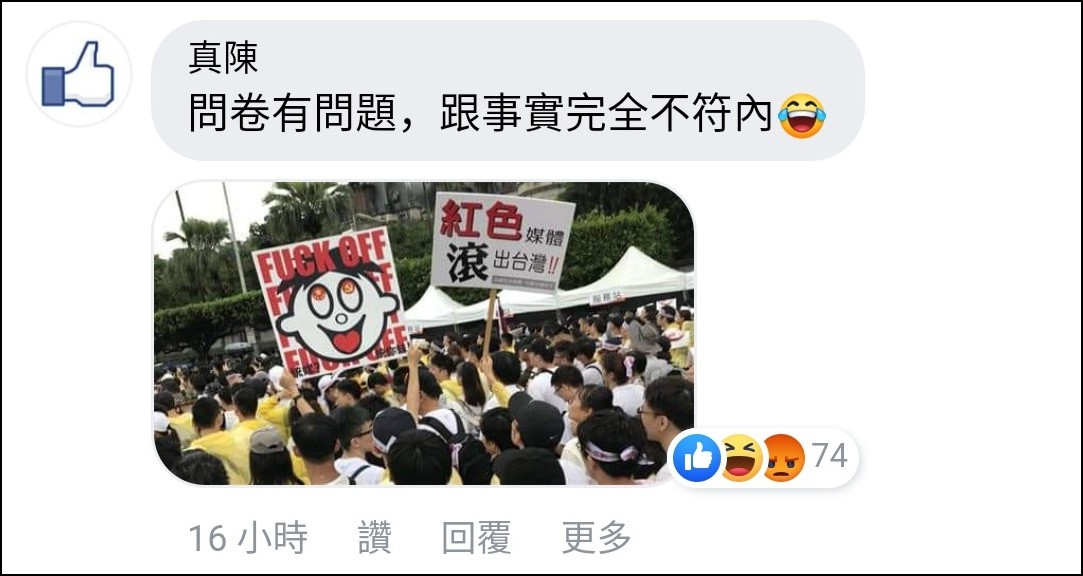The height and width of the screenshot is (576, 1083).
Task: Click the white tent in the photo
Action: [x=622, y=276]
